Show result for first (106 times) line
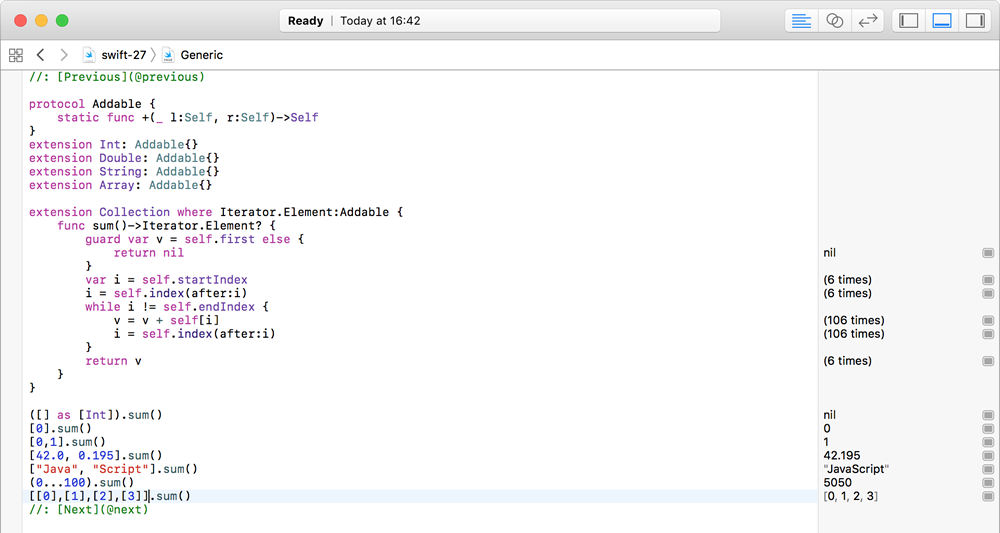Image resolution: width=1000 pixels, height=533 pixels. click(988, 321)
